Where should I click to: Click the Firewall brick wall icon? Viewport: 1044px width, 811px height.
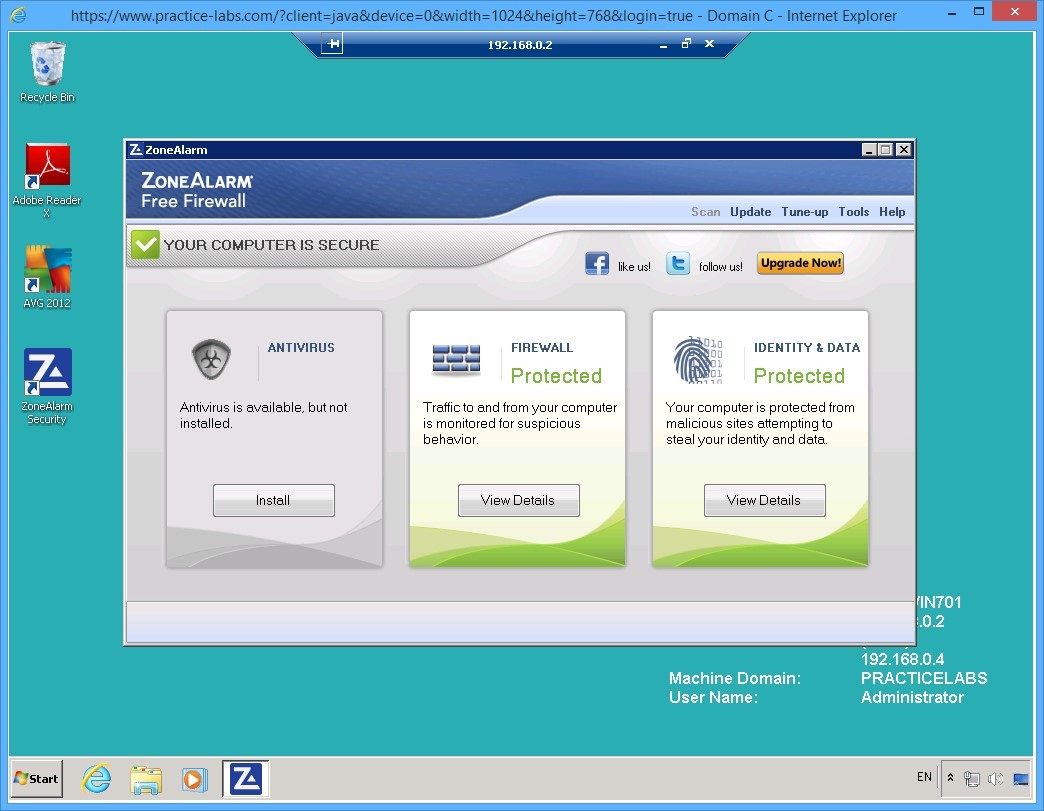pos(456,360)
